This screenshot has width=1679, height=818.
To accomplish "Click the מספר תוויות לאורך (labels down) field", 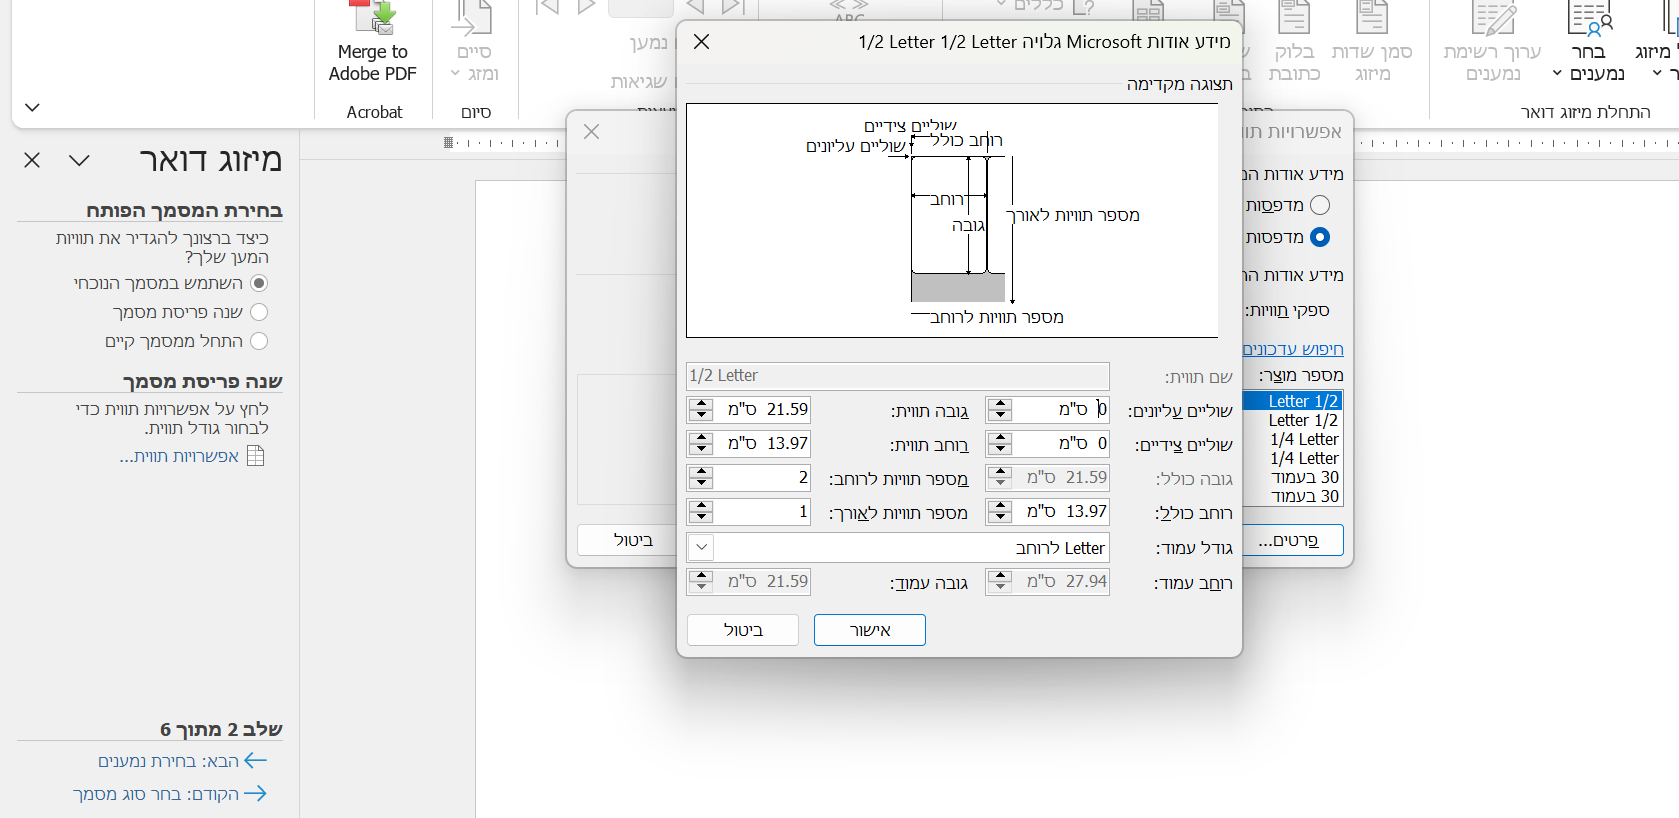I will coord(762,512).
